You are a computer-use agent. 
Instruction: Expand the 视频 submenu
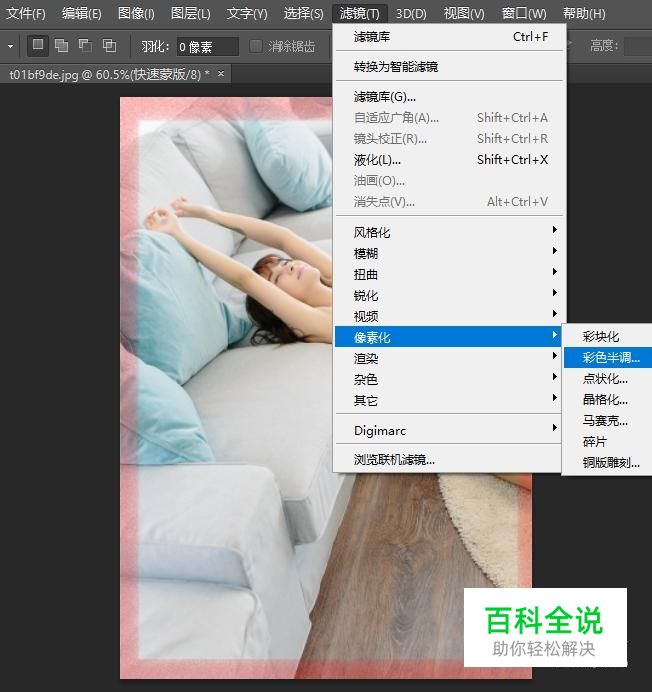[449, 316]
